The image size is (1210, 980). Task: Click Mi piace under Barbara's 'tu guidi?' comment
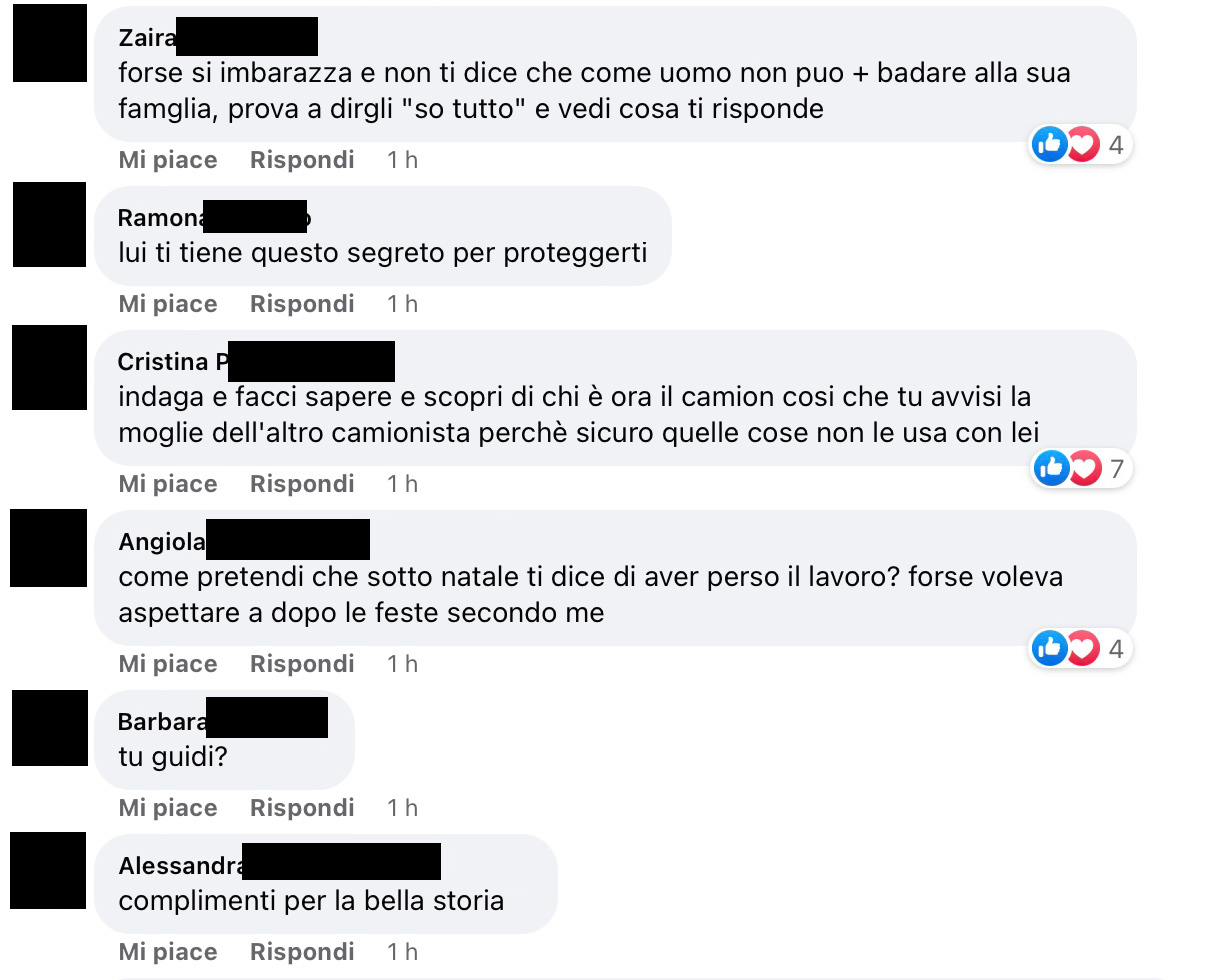coord(168,808)
